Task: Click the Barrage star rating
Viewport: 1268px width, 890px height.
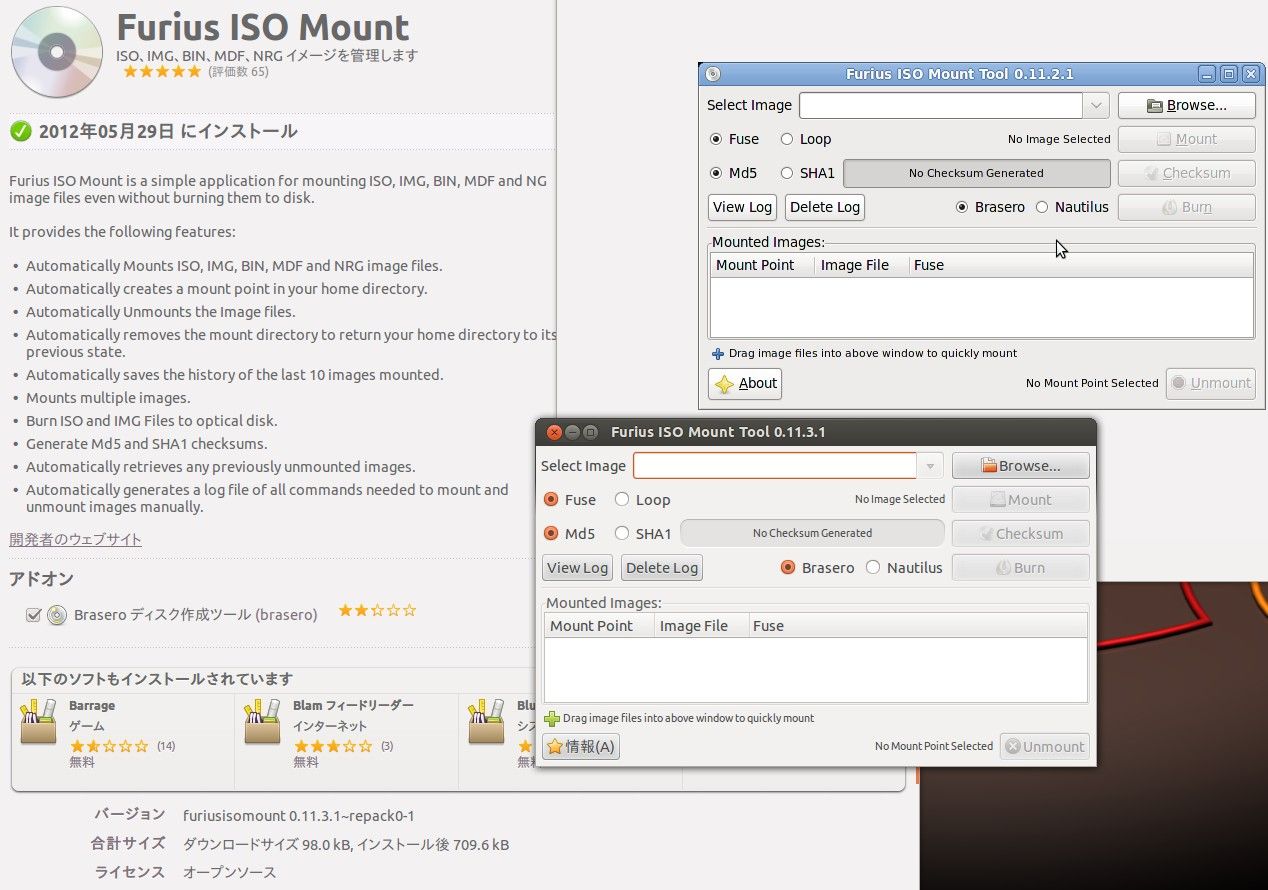Action: coord(109,746)
